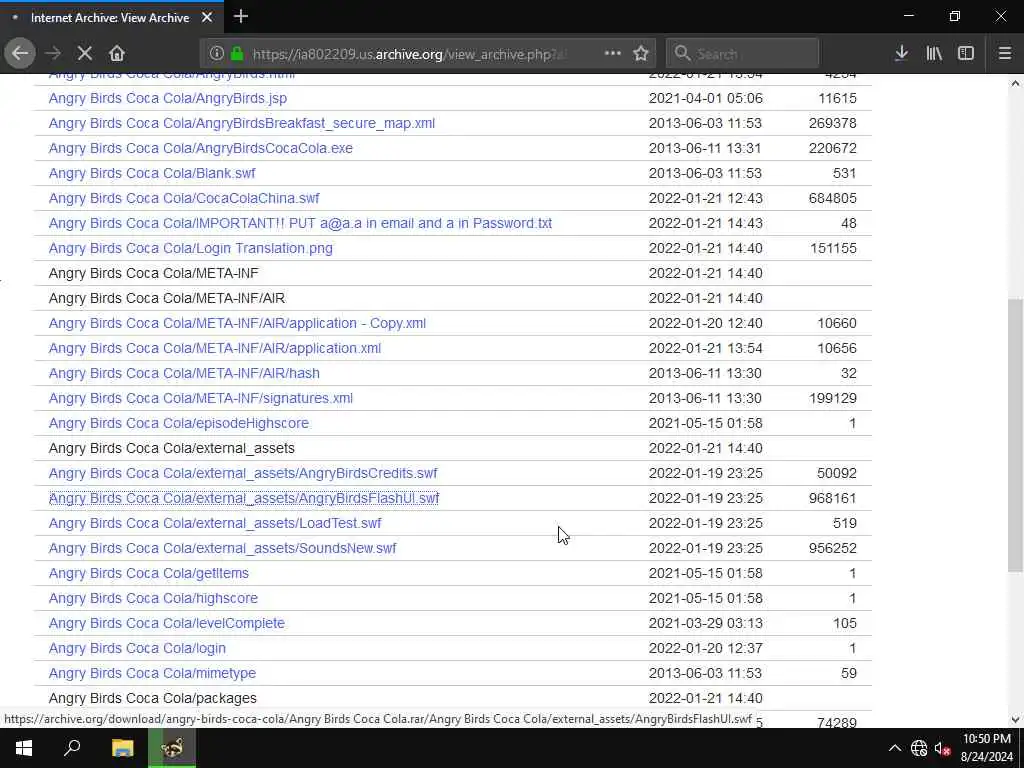Viewport: 1024px width, 768px height.
Task: Open the AngryBirdsCredits.swf link
Action: (x=243, y=473)
